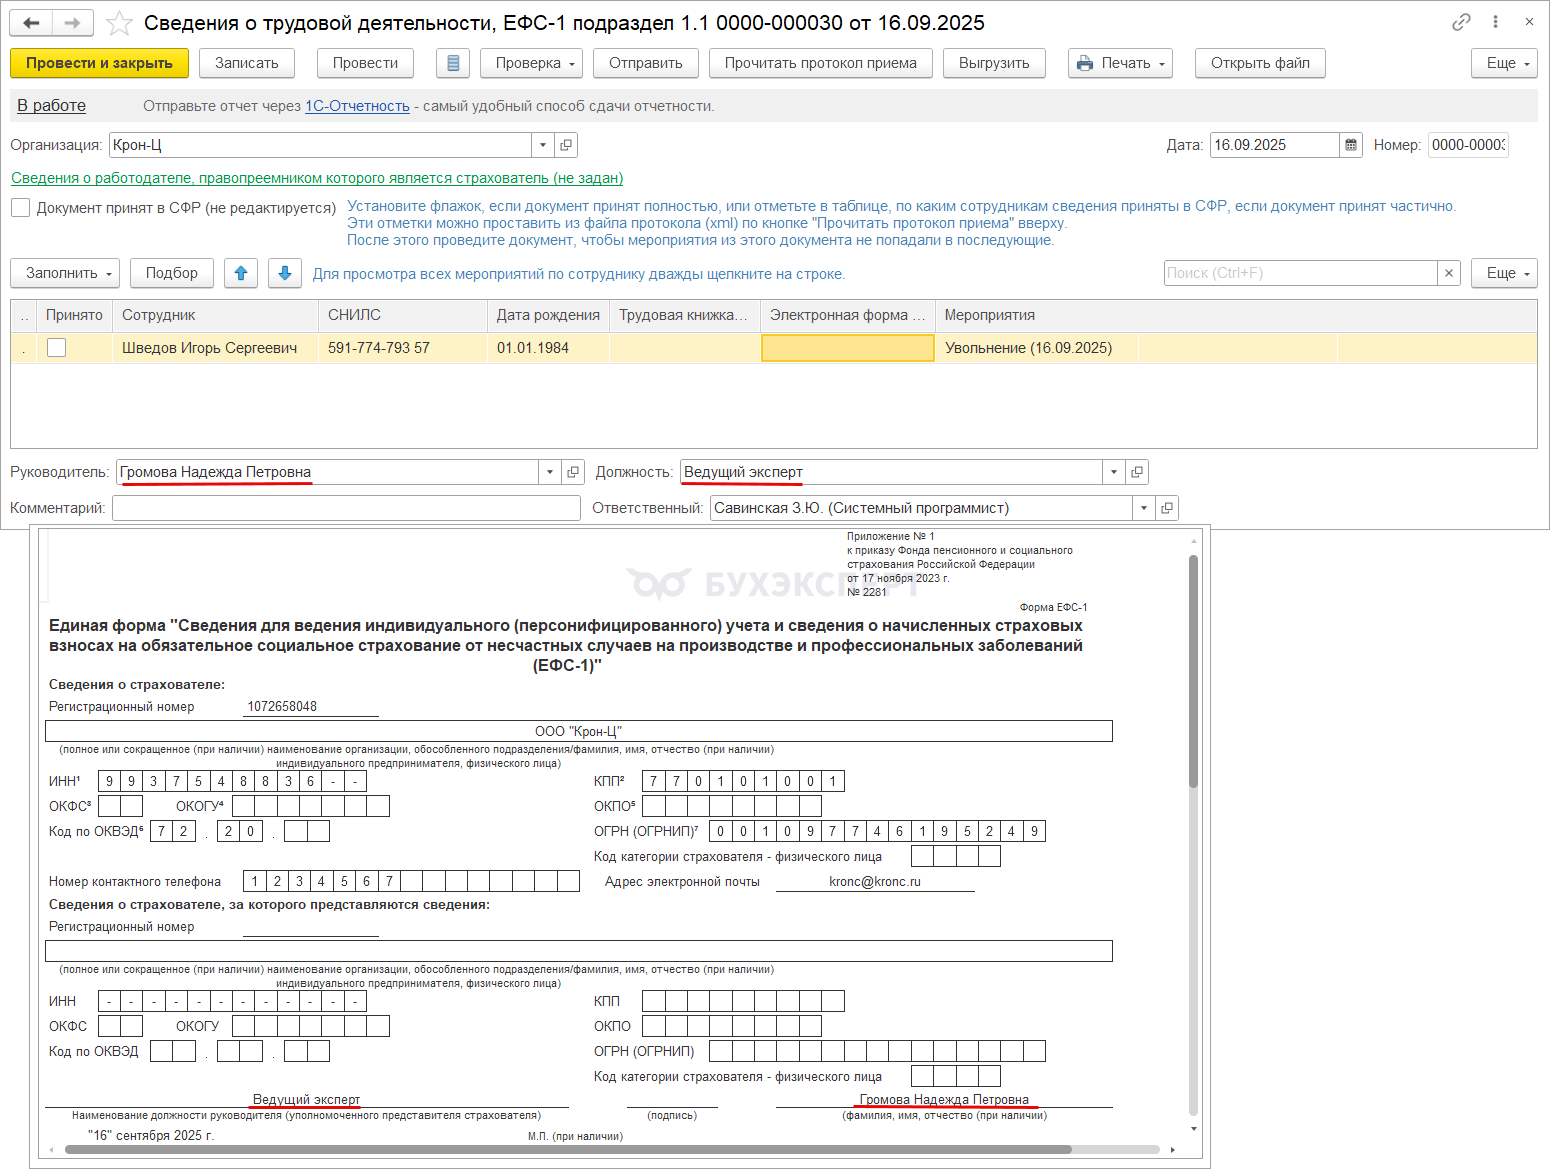
Task: Move the employee row down
Action: tap(285, 273)
